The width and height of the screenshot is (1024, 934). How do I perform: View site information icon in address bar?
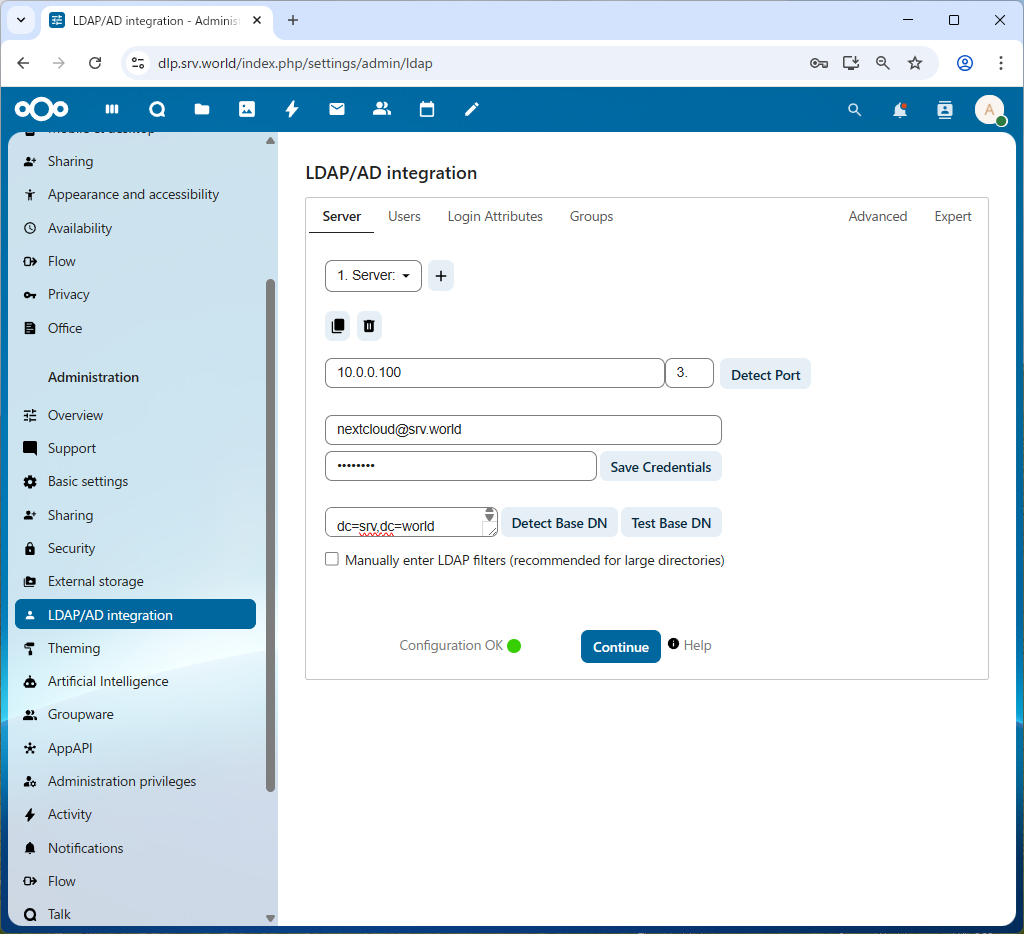tap(138, 63)
